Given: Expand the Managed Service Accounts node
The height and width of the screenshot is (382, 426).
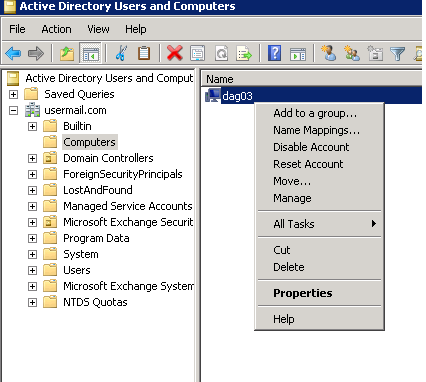Looking at the screenshot, I should coord(32,206).
